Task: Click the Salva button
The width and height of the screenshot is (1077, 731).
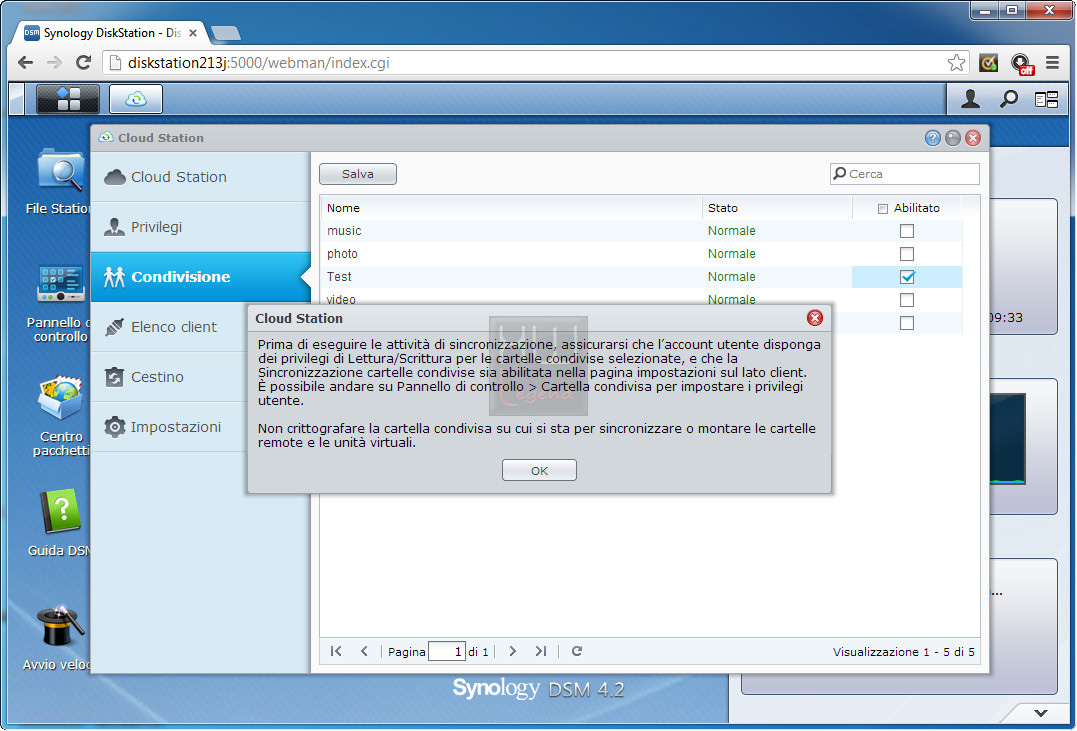Action: (x=358, y=174)
